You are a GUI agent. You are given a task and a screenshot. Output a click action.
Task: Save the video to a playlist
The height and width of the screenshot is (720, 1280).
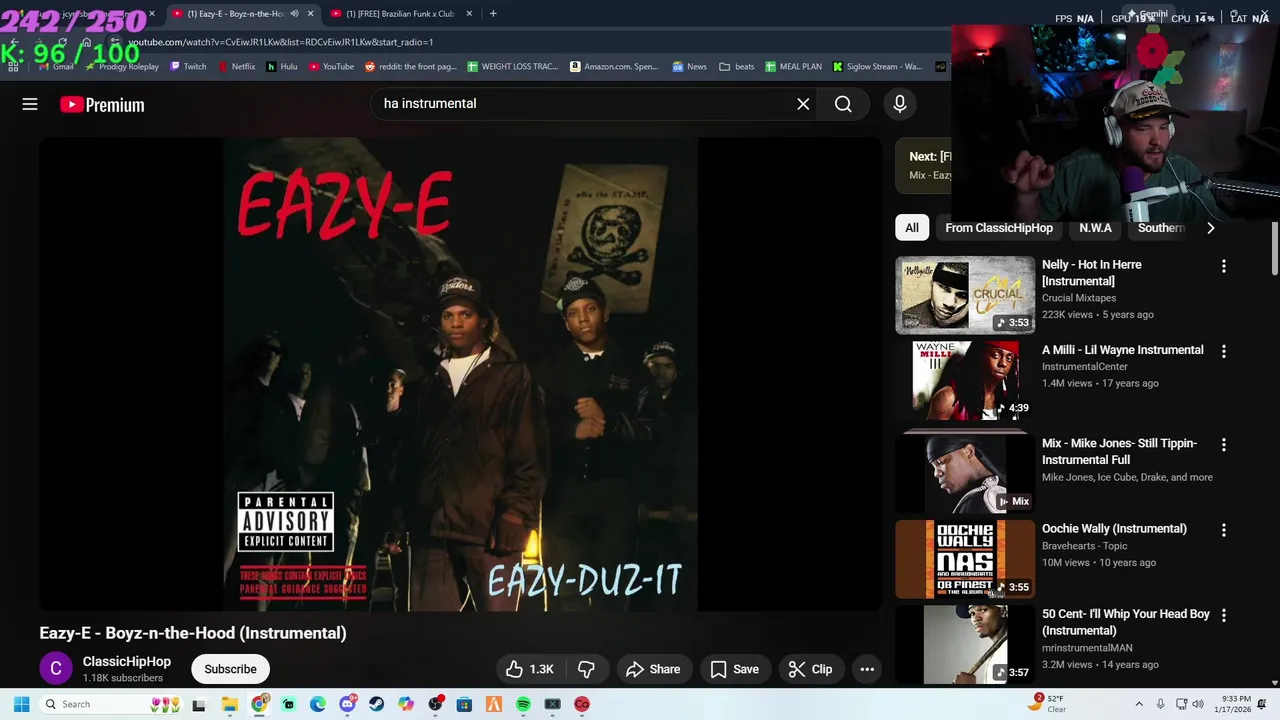tap(735, 669)
